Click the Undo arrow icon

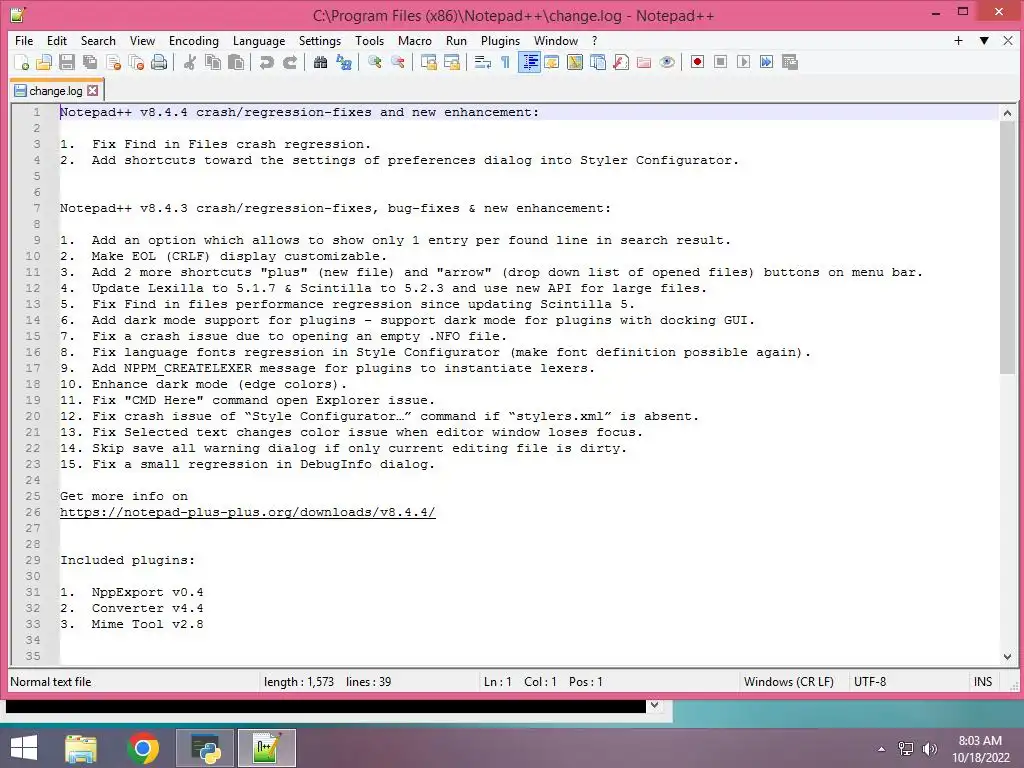point(266,62)
